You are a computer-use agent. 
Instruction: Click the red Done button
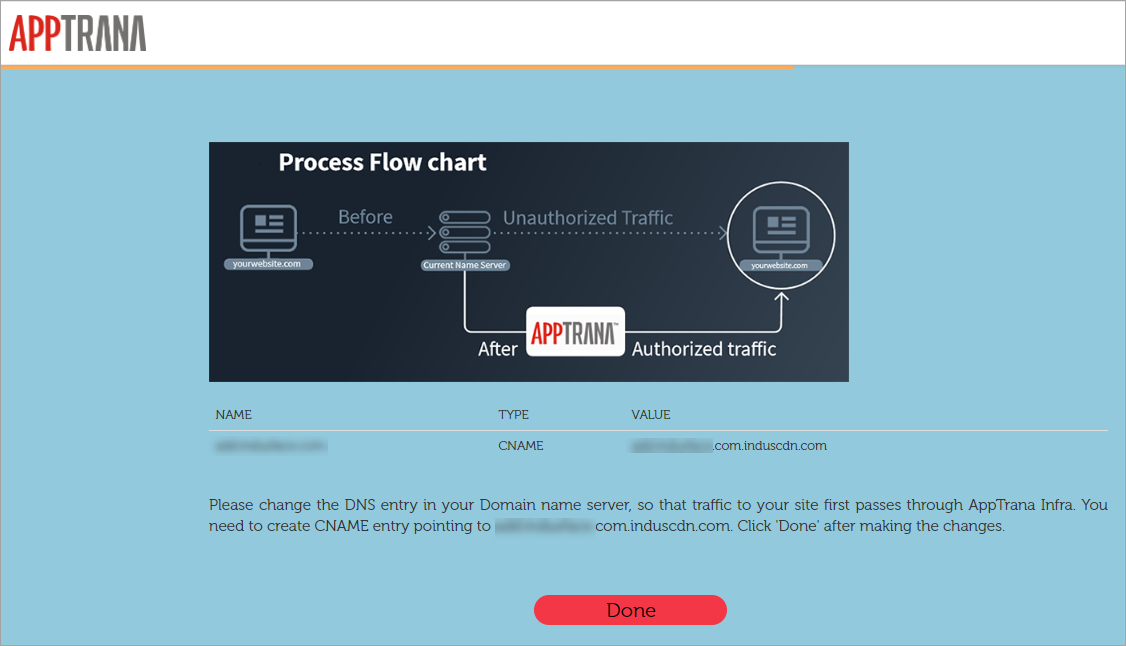pos(630,610)
